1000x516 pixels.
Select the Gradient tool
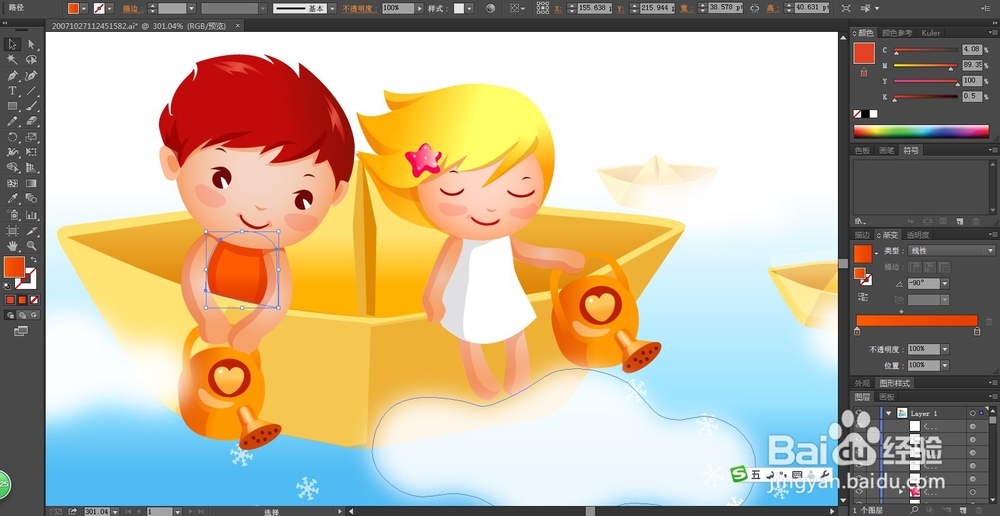[31, 184]
